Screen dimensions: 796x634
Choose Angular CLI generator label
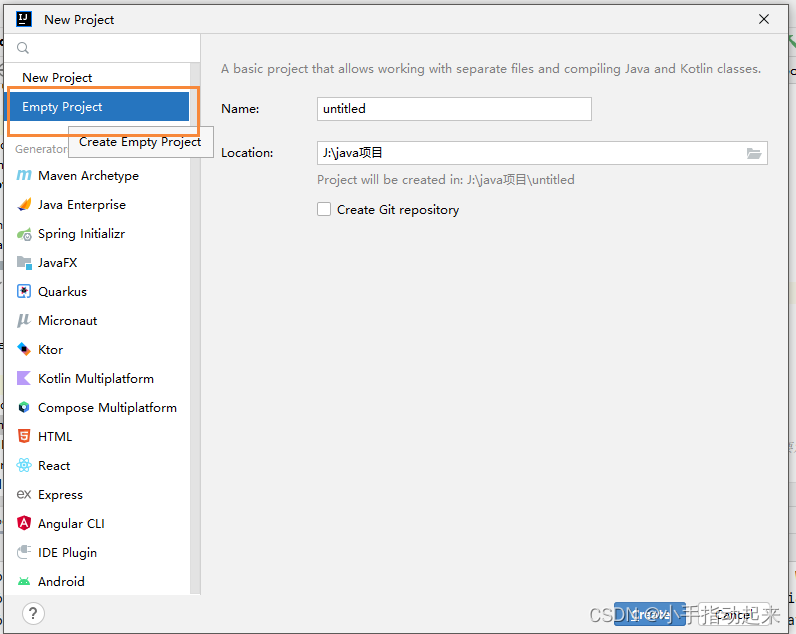(x=71, y=524)
